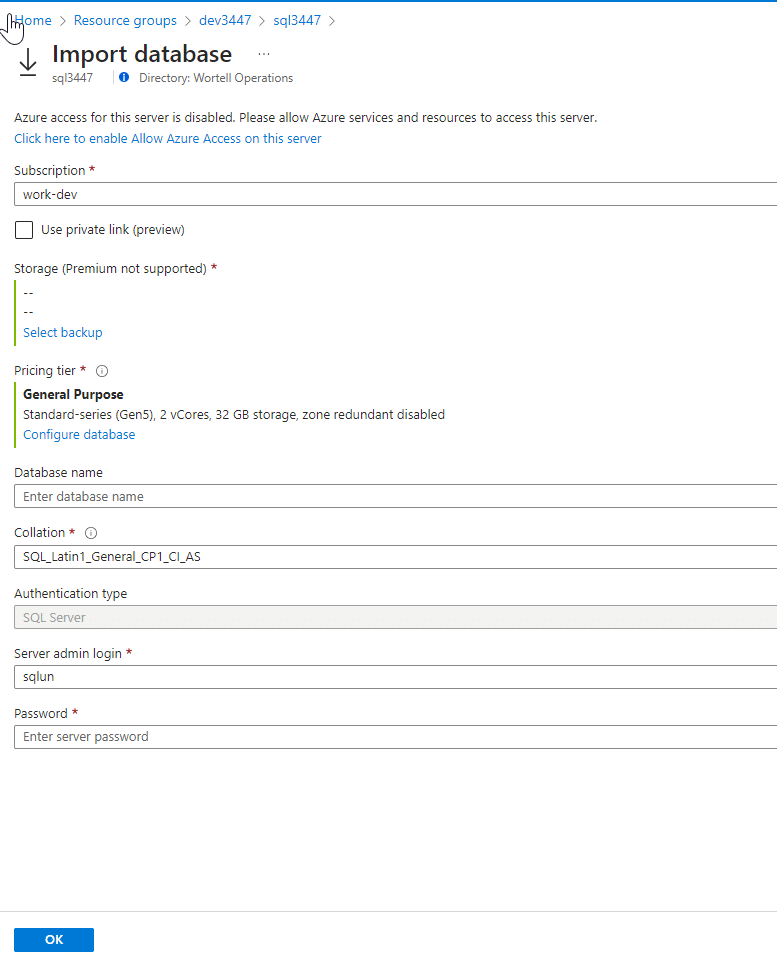Viewport: 777px width, 964px height.
Task: Open the more options ellipsis beside Import database
Action: coord(263,54)
